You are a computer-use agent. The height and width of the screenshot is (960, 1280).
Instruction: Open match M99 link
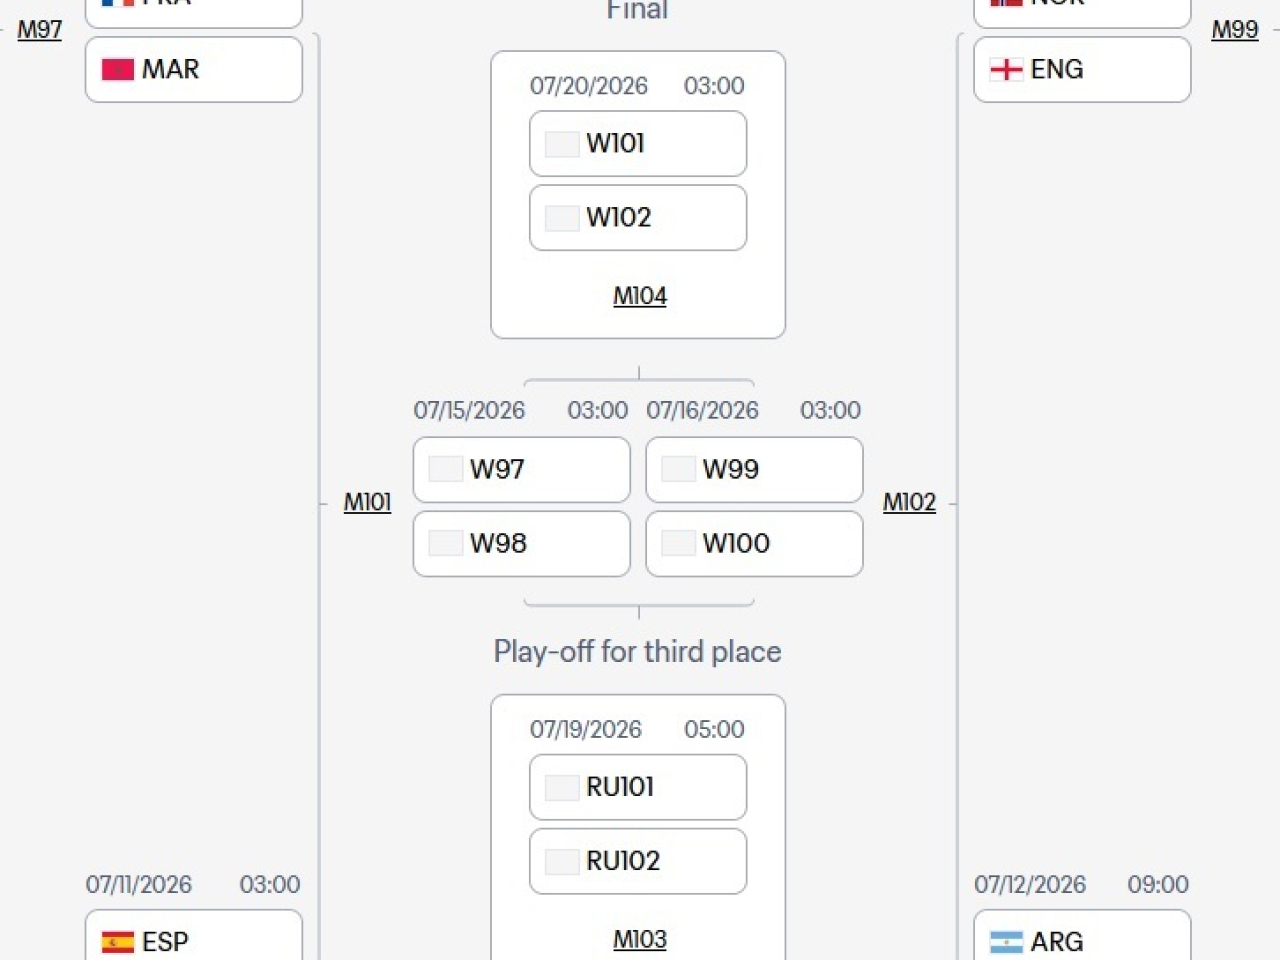(x=1235, y=29)
